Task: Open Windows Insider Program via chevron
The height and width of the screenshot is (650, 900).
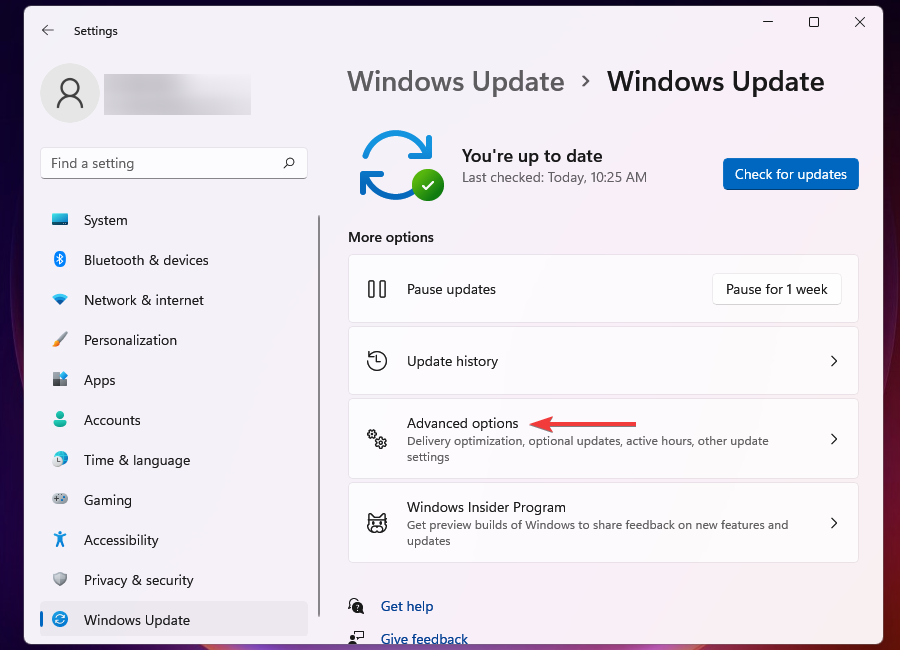Action: pos(834,523)
